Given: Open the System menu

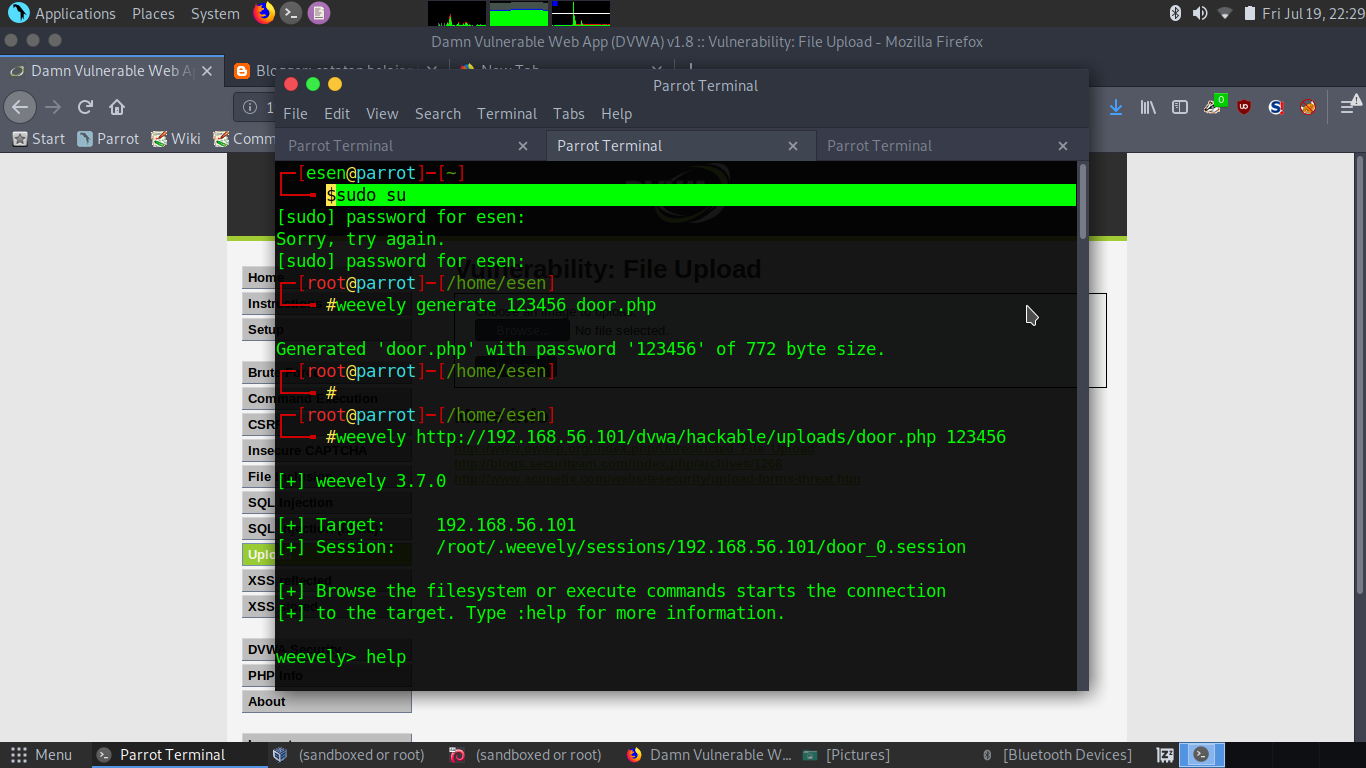Looking at the screenshot, I should click(x=215, y=14).
